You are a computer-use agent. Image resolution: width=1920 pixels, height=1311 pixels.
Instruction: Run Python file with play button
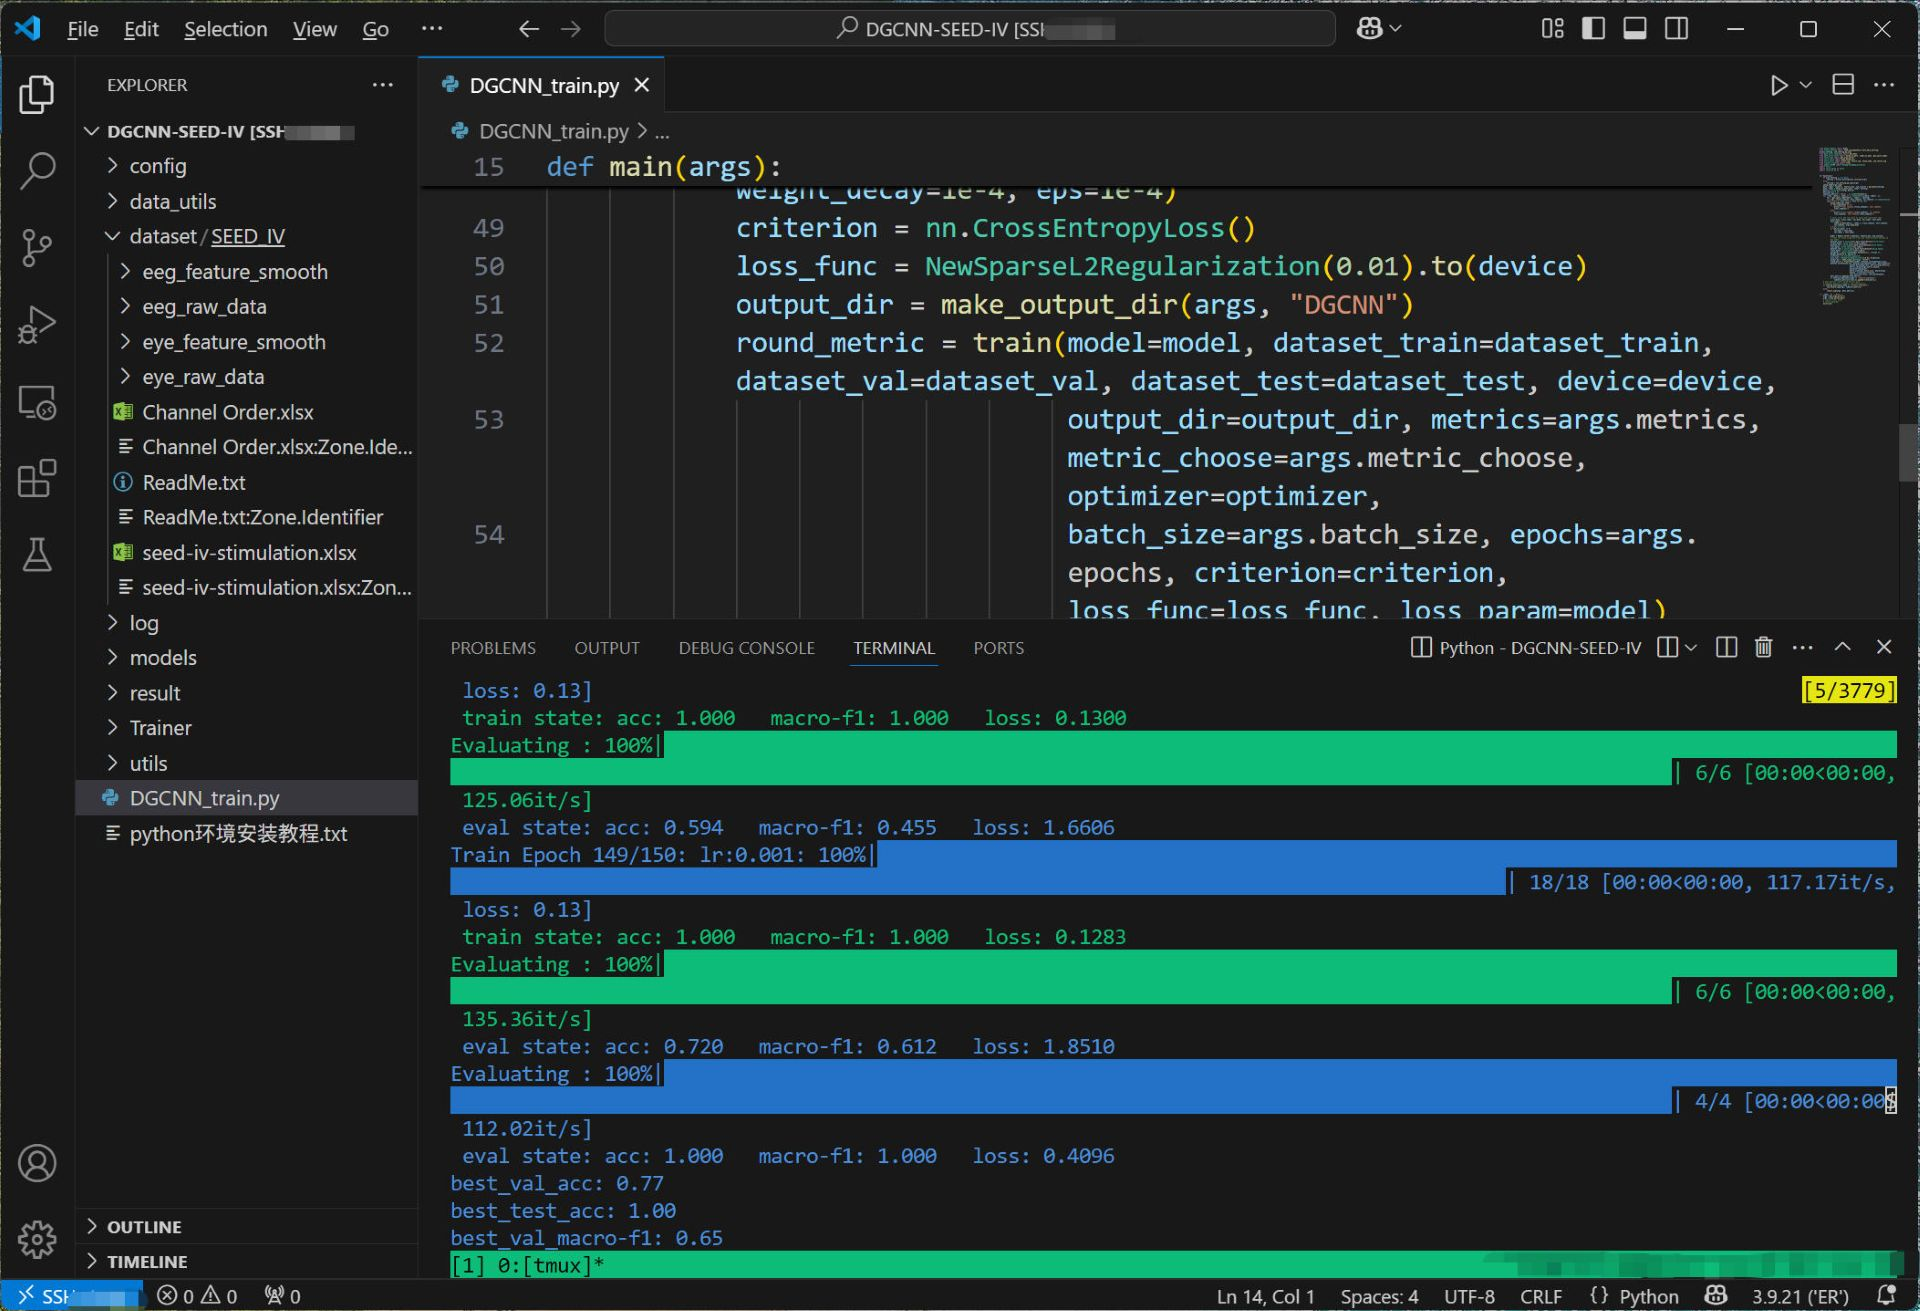tap(1778, 86)
